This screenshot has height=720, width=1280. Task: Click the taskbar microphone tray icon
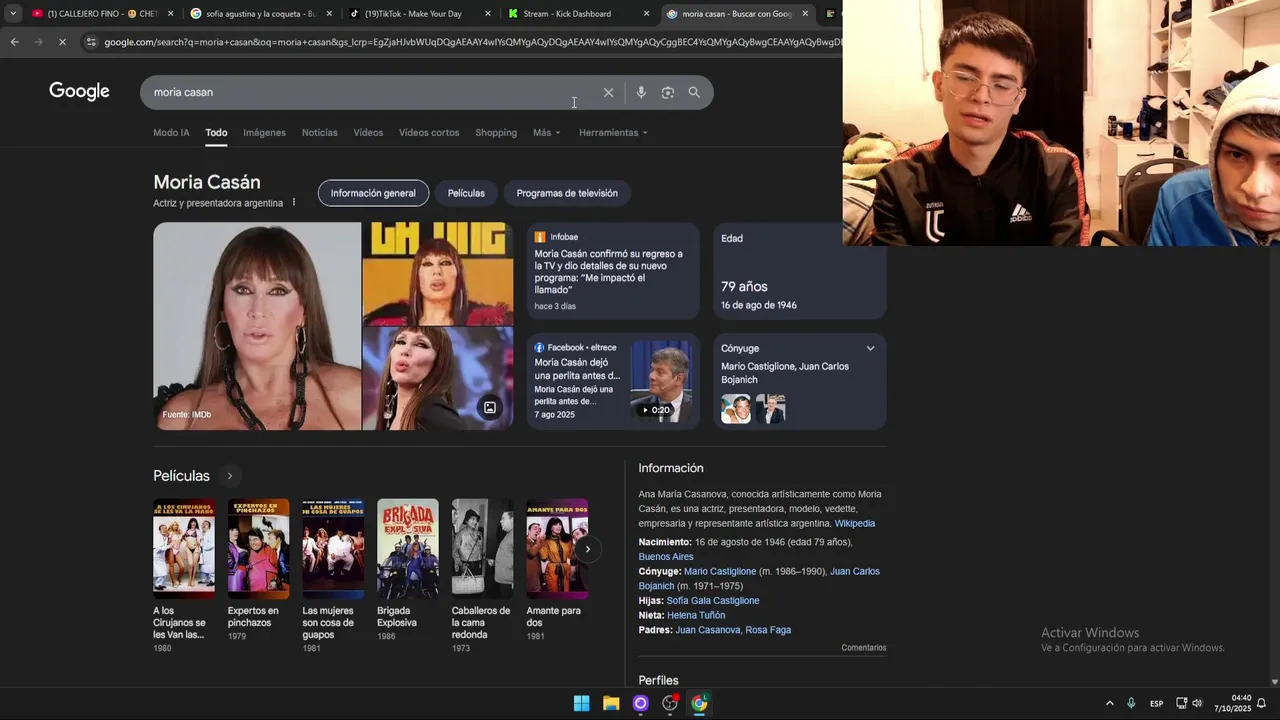click(x=1131, y=703)
